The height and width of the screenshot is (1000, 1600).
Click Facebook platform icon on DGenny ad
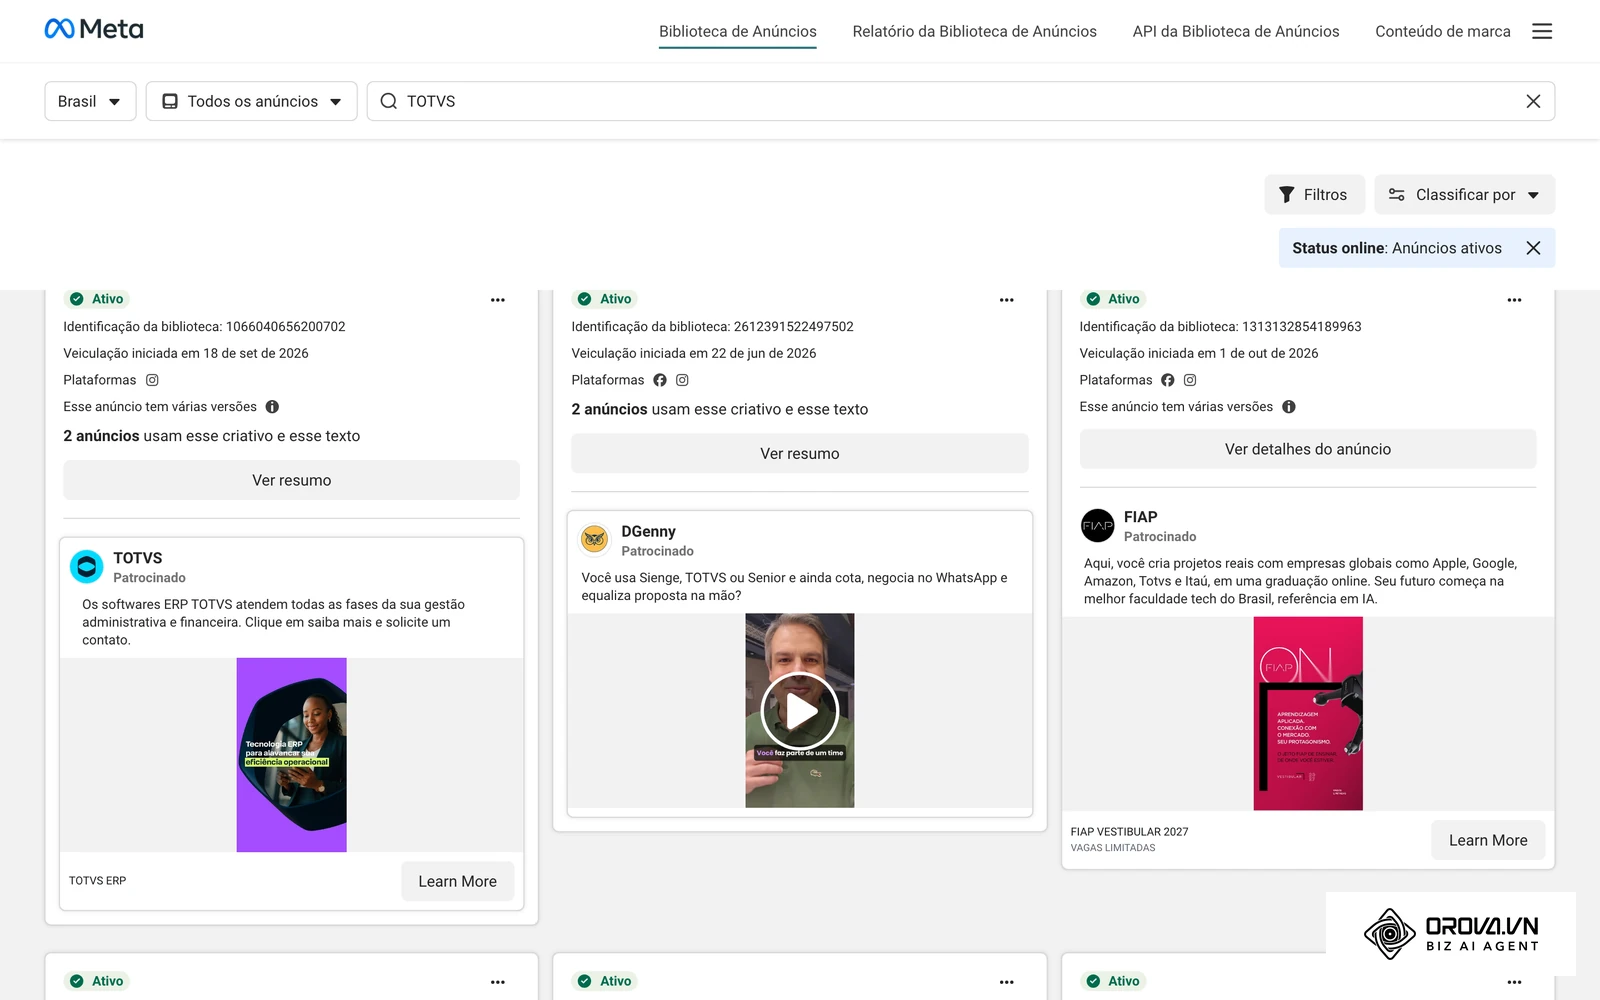[x=660, y=380]
